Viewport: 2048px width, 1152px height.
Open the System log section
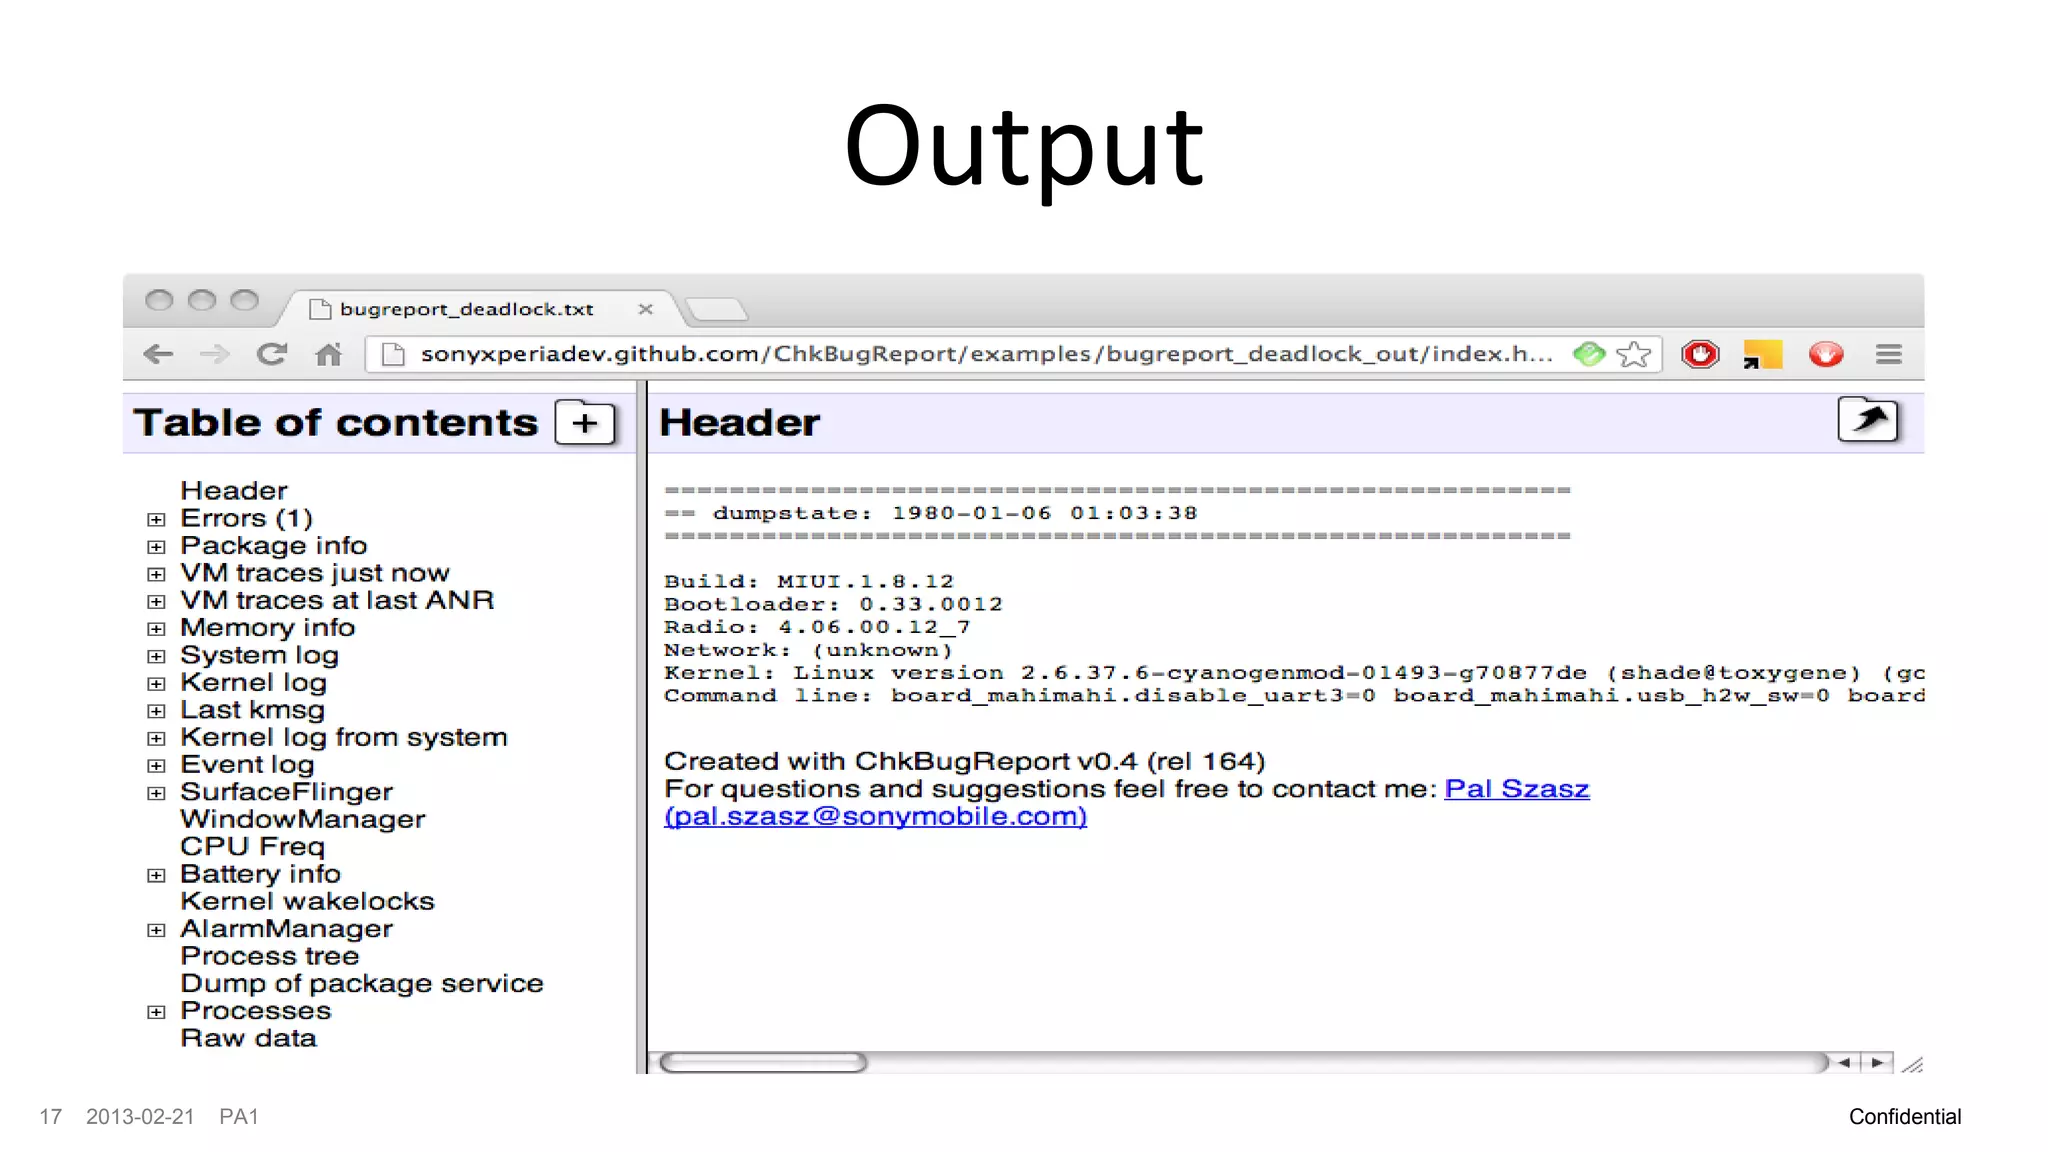[x=260, y=655]
